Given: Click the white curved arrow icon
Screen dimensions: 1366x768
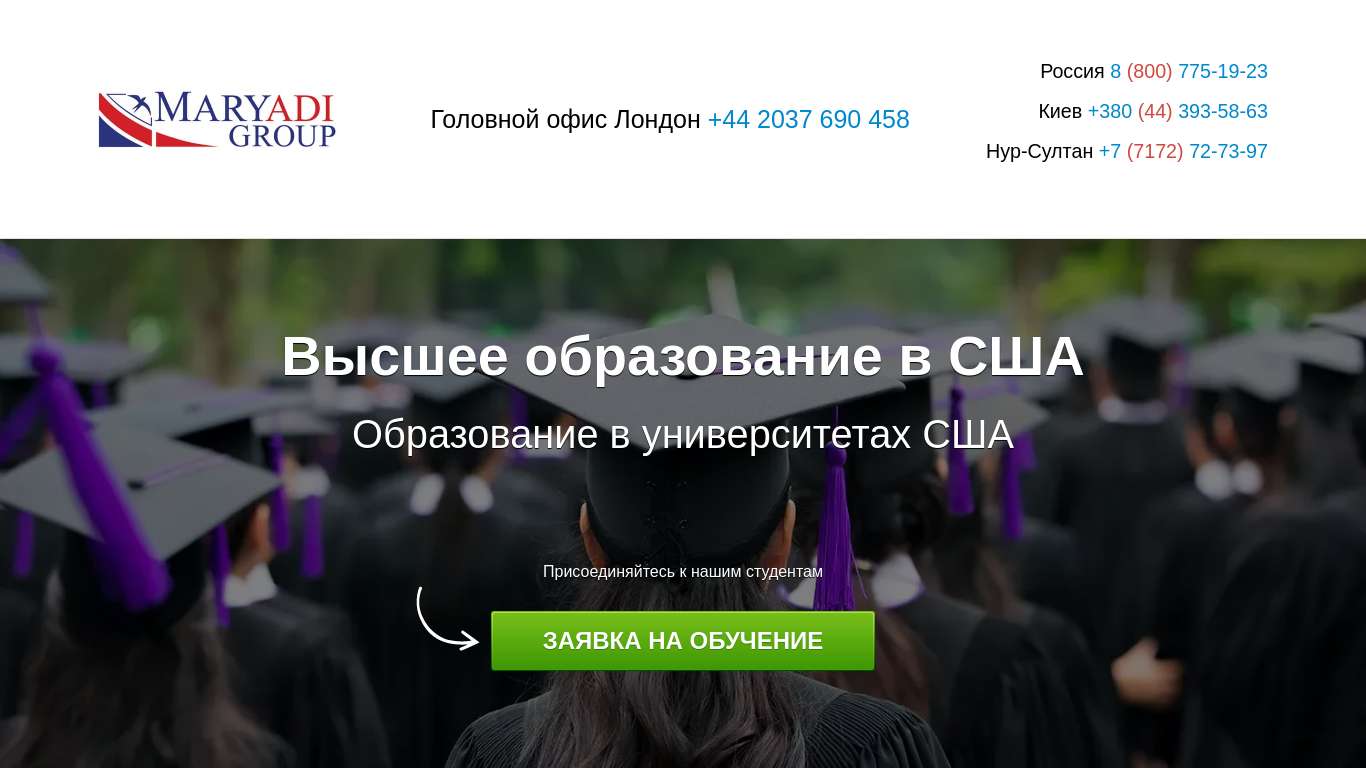Looking at the screenshot, I should pos(447,619).
